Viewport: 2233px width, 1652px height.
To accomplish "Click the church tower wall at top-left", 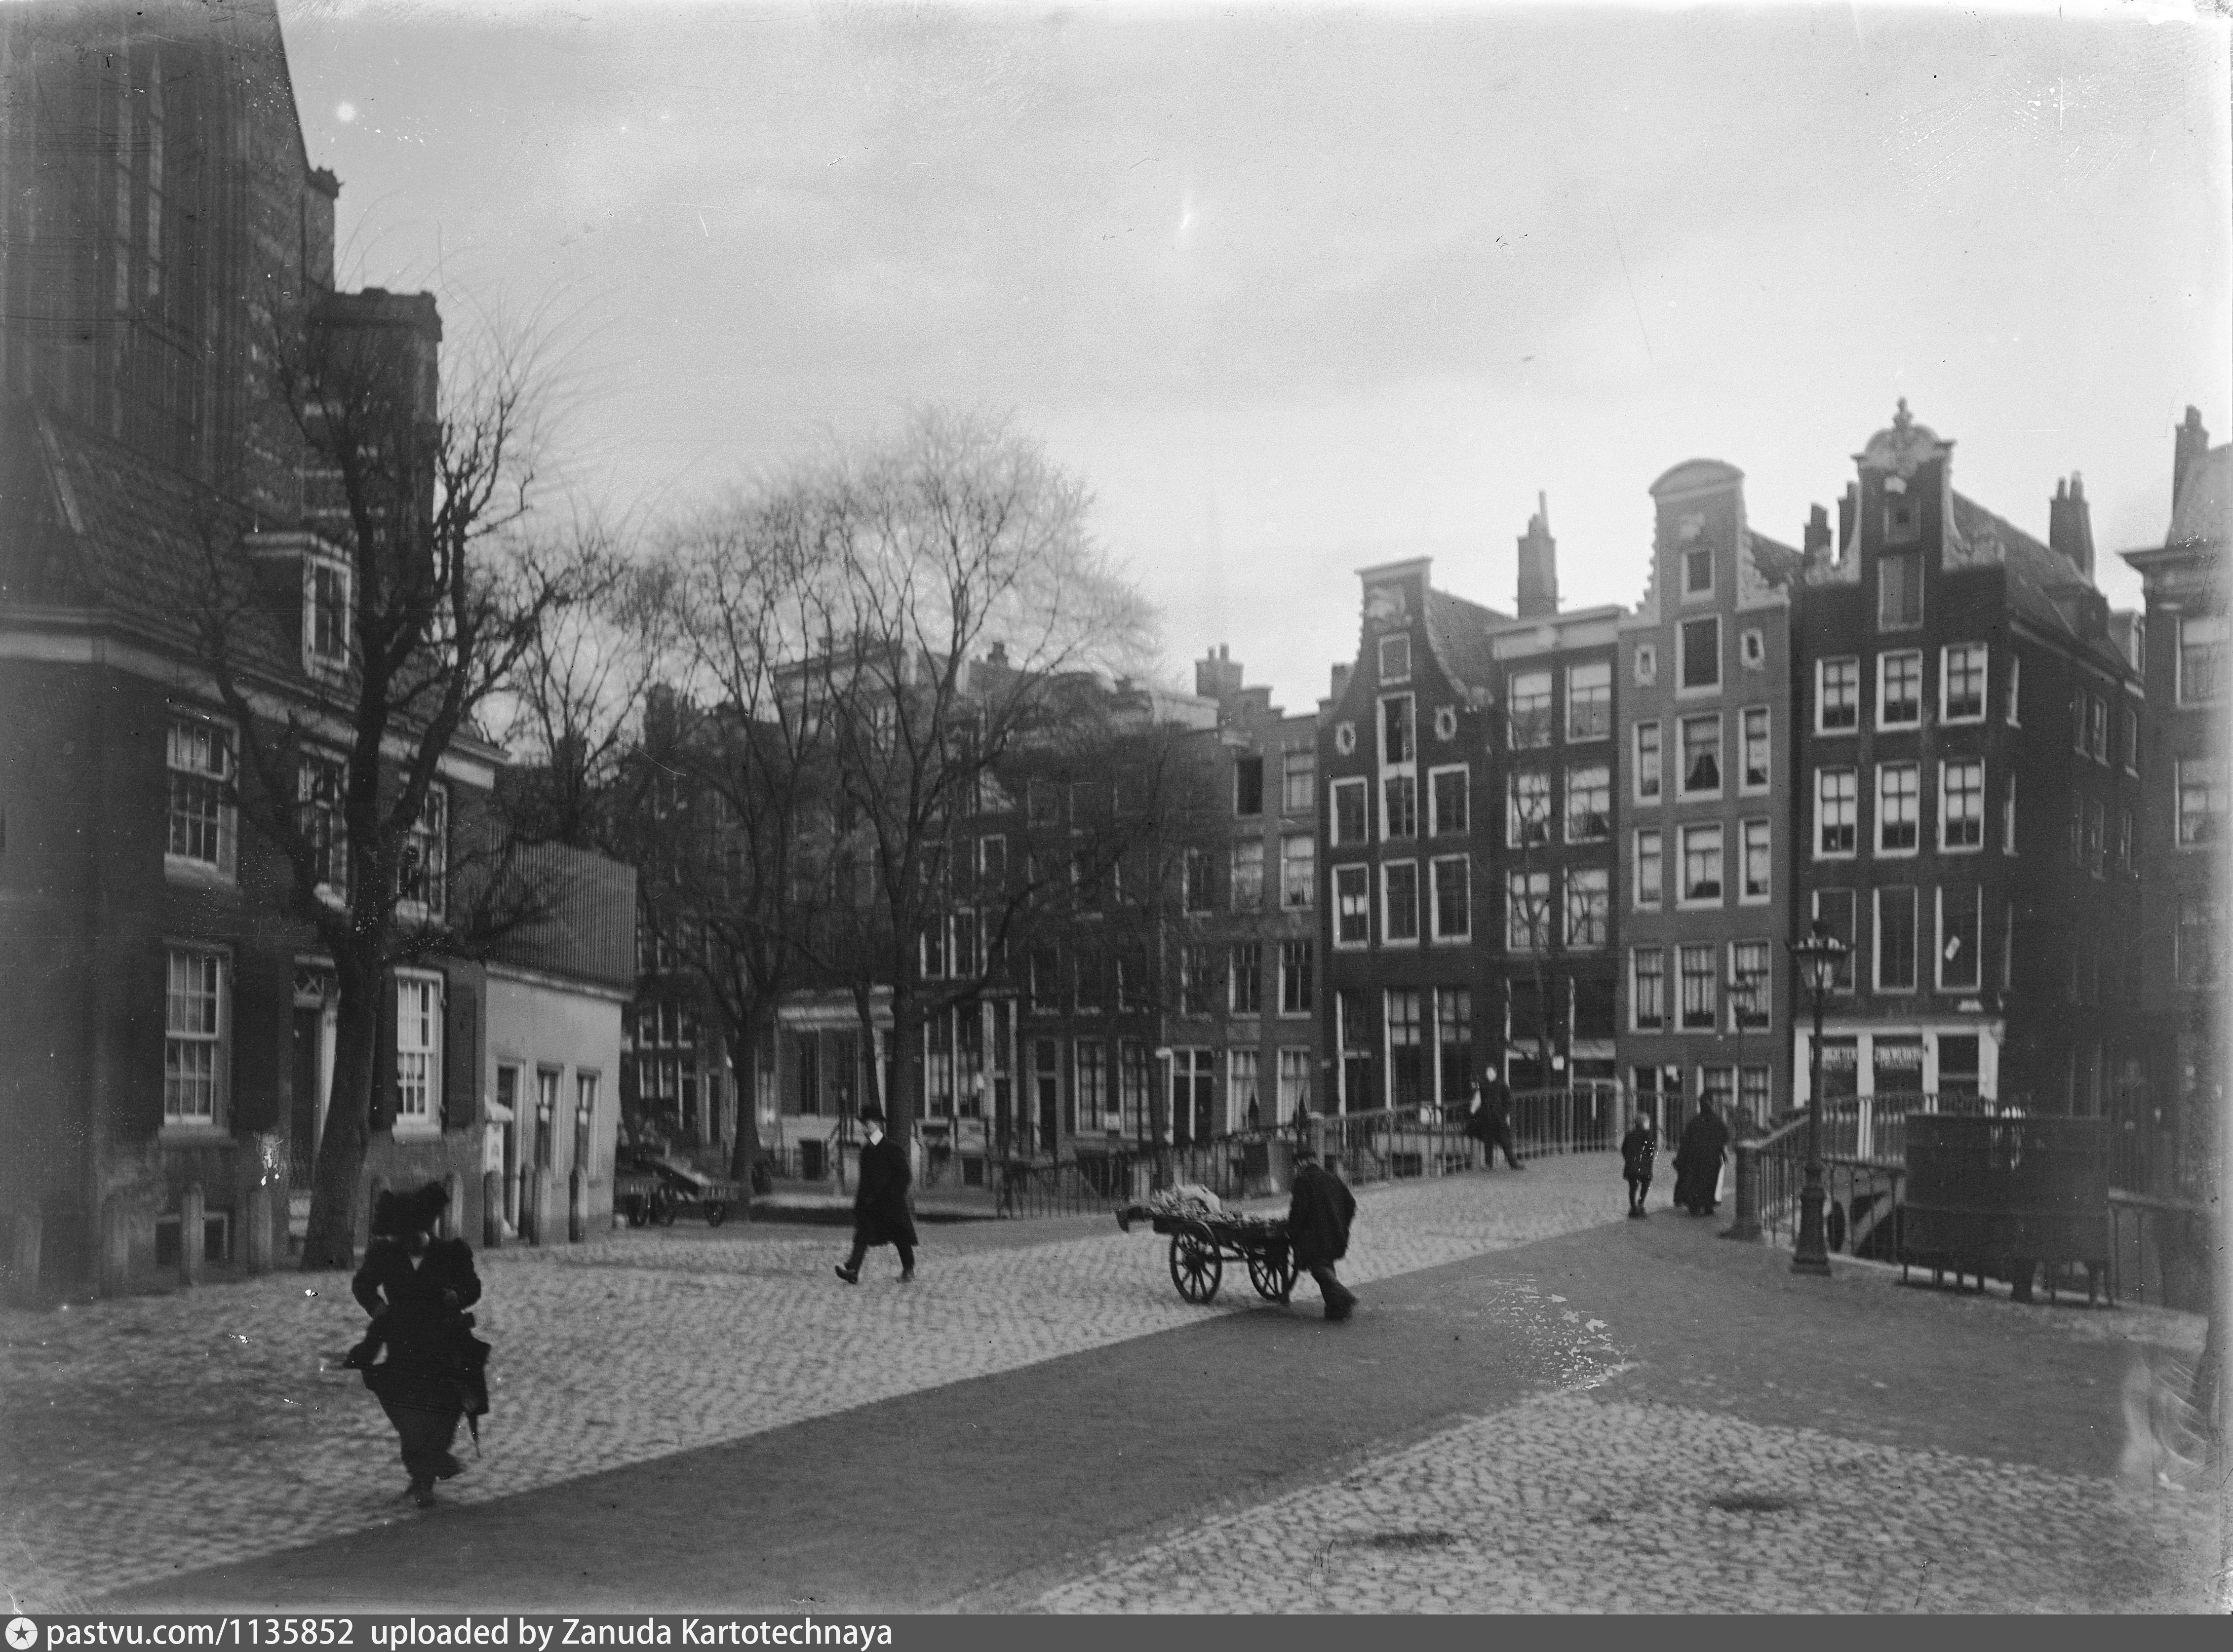I will point(150,200).
